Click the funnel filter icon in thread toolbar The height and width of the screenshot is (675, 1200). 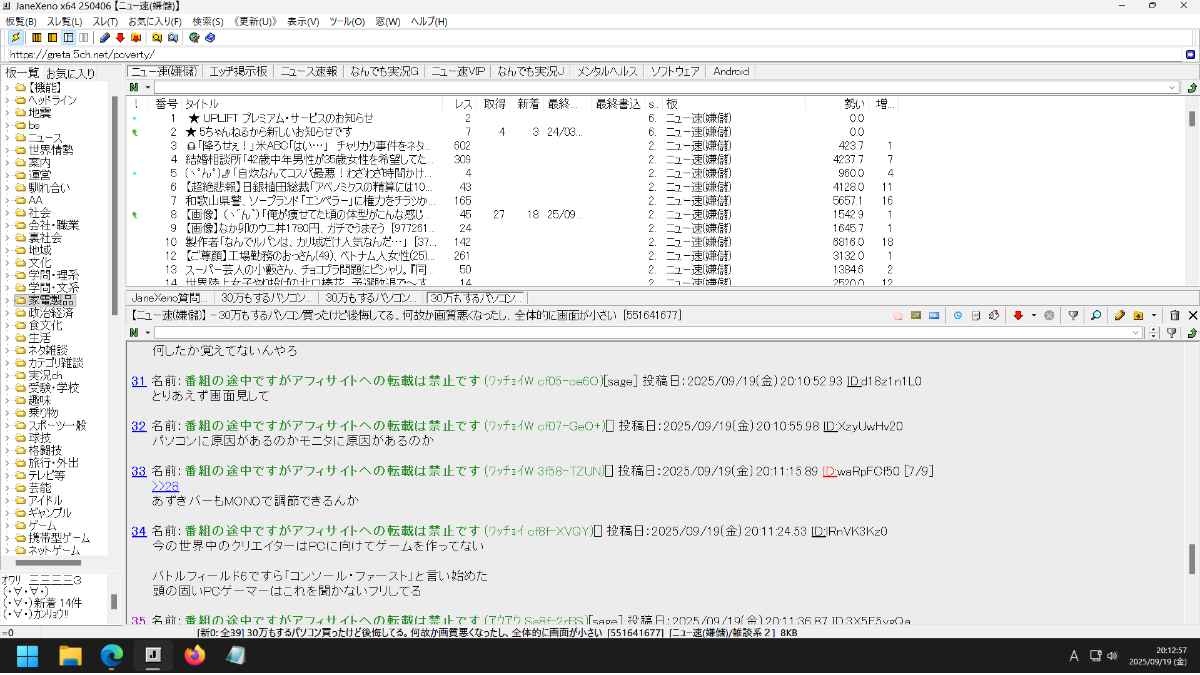[x=1073, y=315]
